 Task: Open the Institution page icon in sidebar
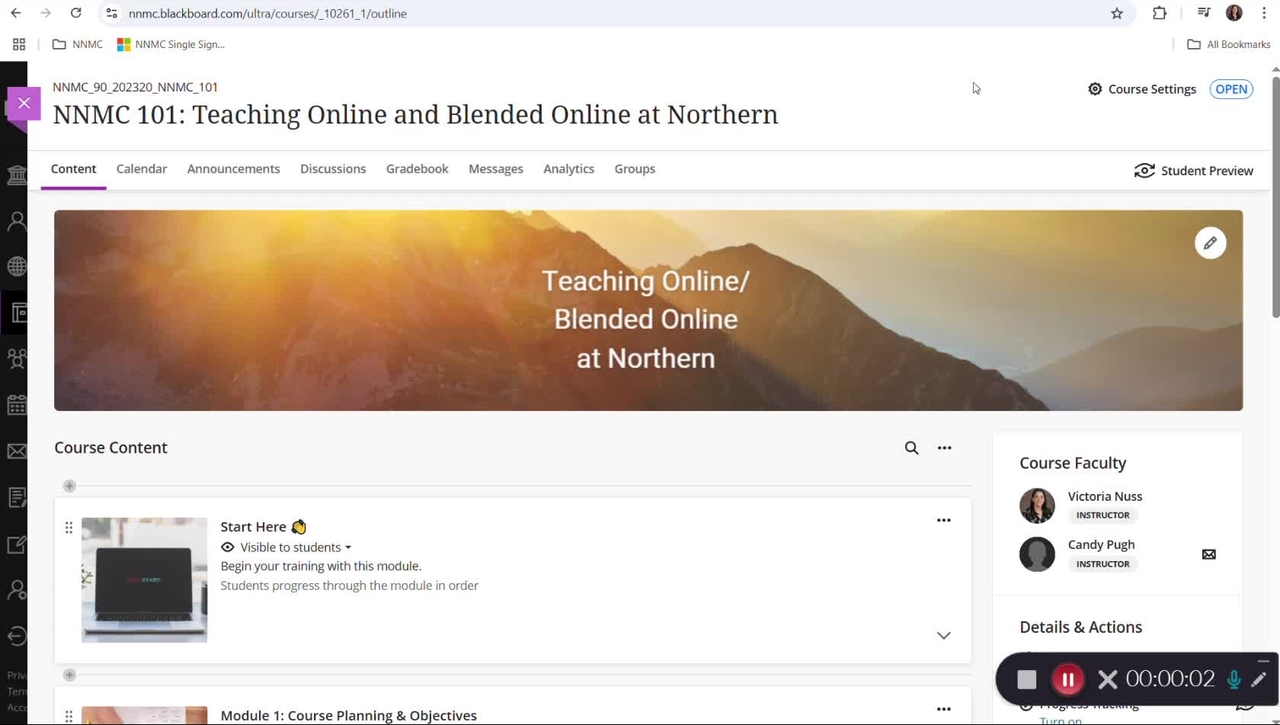[x=17, y=176]
